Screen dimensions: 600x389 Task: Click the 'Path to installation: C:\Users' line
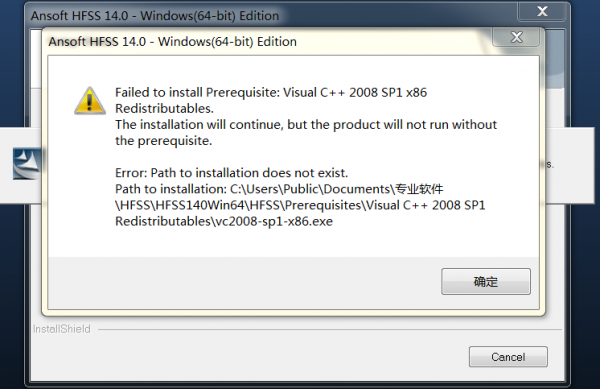click(279, 189)
